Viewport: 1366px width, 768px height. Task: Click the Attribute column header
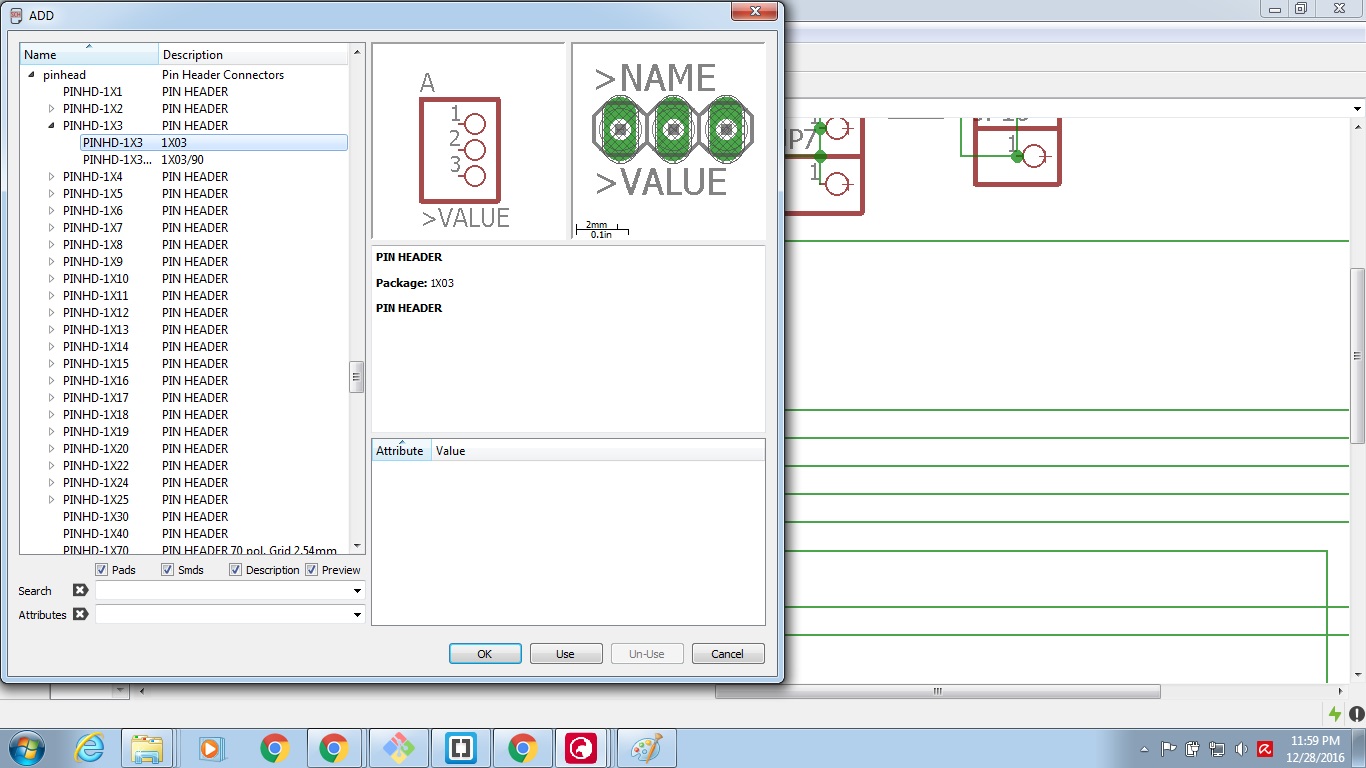[401, 450]
